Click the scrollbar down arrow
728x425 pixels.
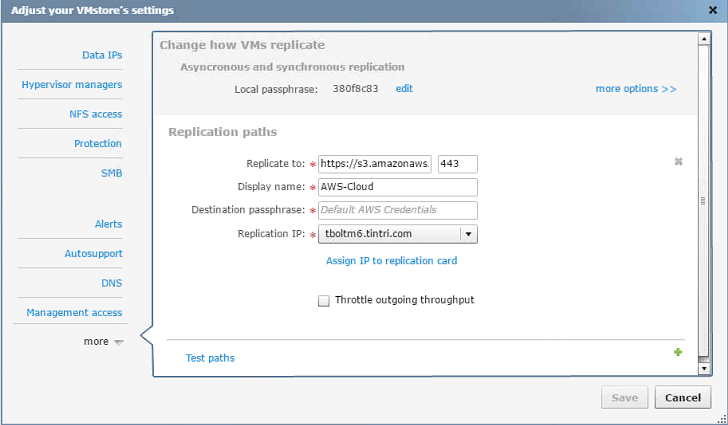[704, 369]
